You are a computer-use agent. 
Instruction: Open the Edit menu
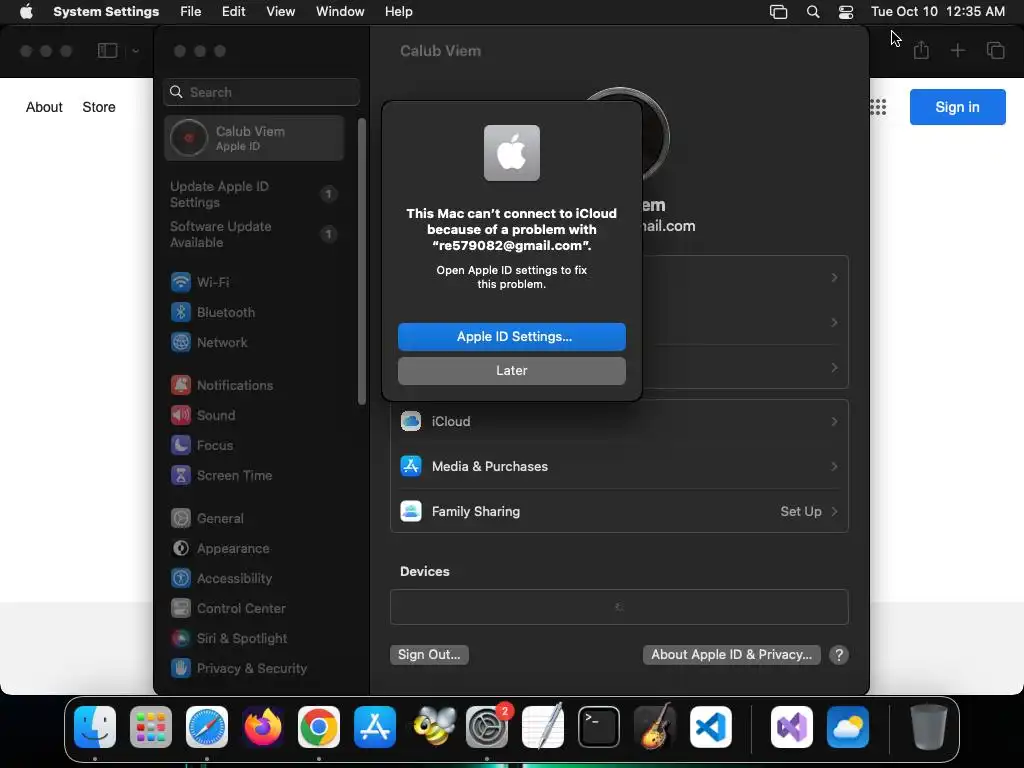point(233,12)
